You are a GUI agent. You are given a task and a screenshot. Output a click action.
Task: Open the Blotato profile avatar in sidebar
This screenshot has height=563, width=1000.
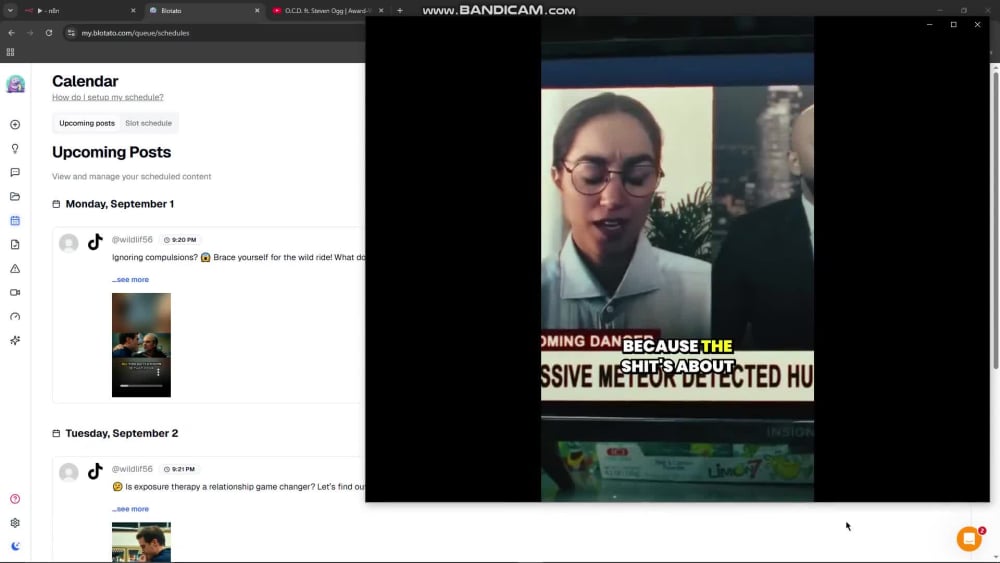click(x=15, y=84)
